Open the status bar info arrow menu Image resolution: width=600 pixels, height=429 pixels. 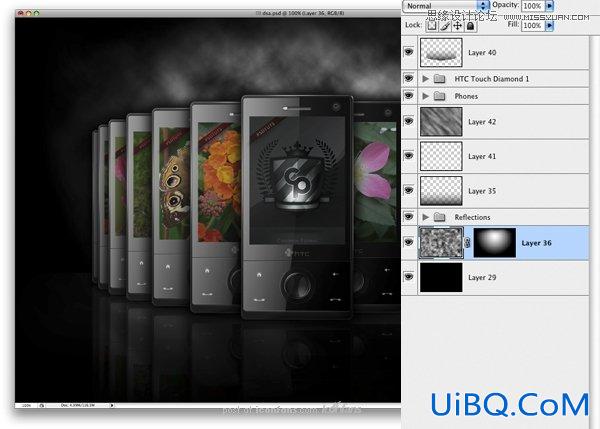pyautogui.click(x=112, y=405)
